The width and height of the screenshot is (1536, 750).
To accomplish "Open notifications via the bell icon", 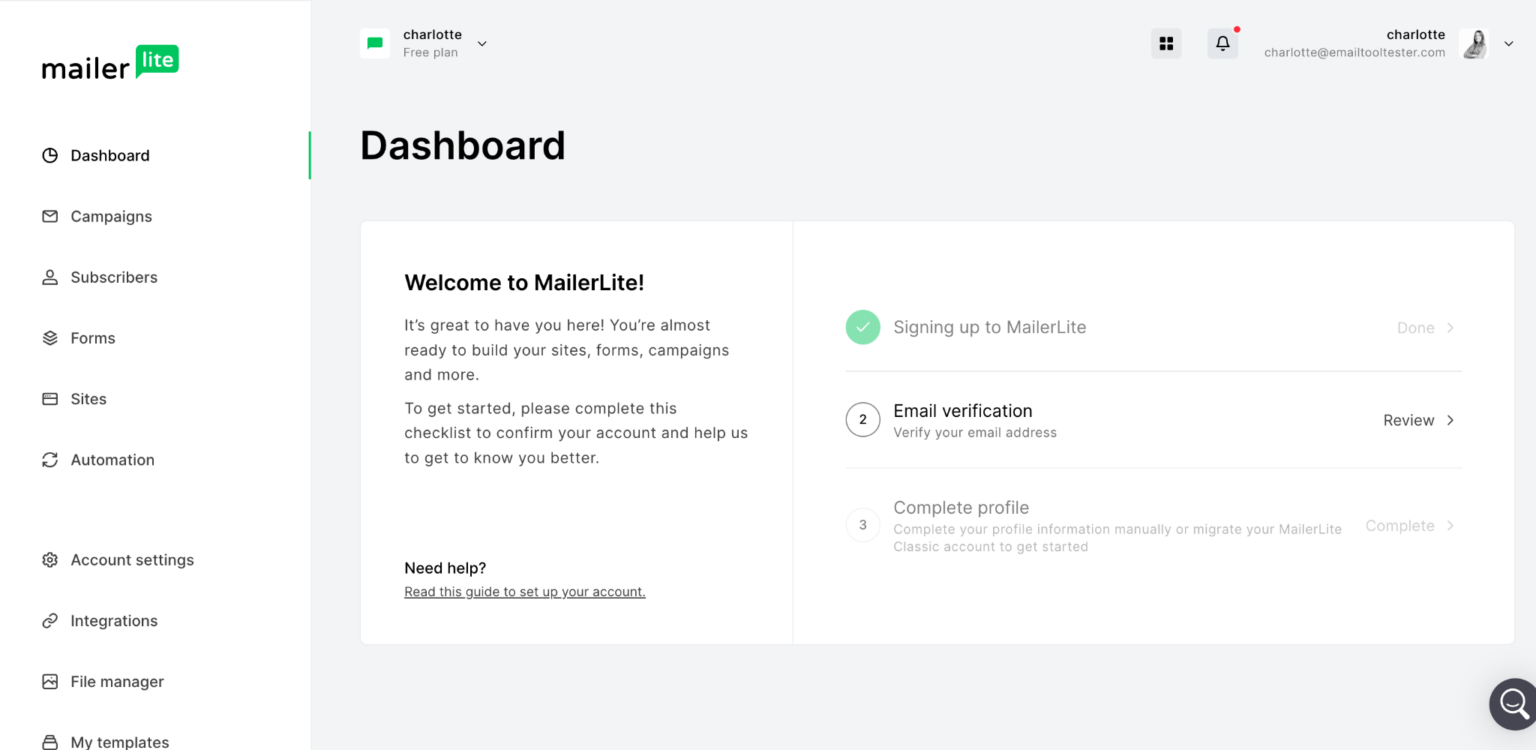I will tap(1222, 43).
